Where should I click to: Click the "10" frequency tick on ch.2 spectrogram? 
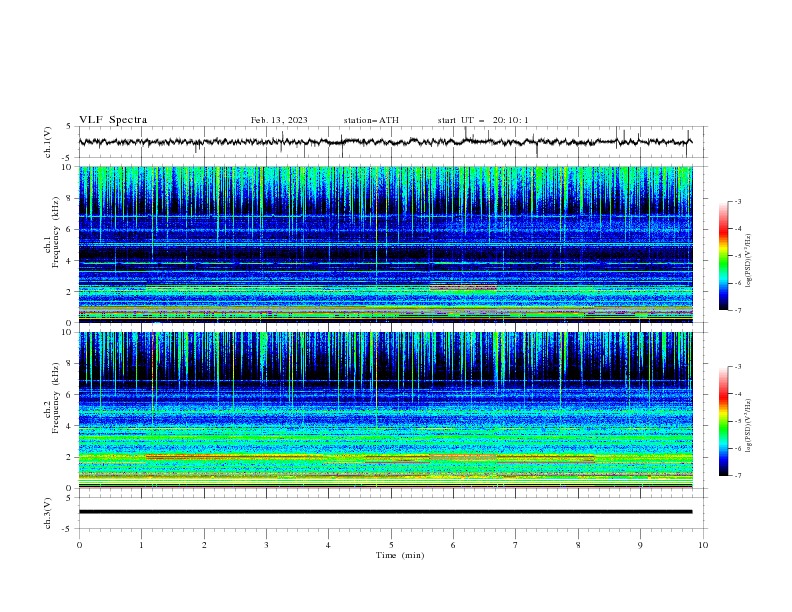(x=68, y=332)
